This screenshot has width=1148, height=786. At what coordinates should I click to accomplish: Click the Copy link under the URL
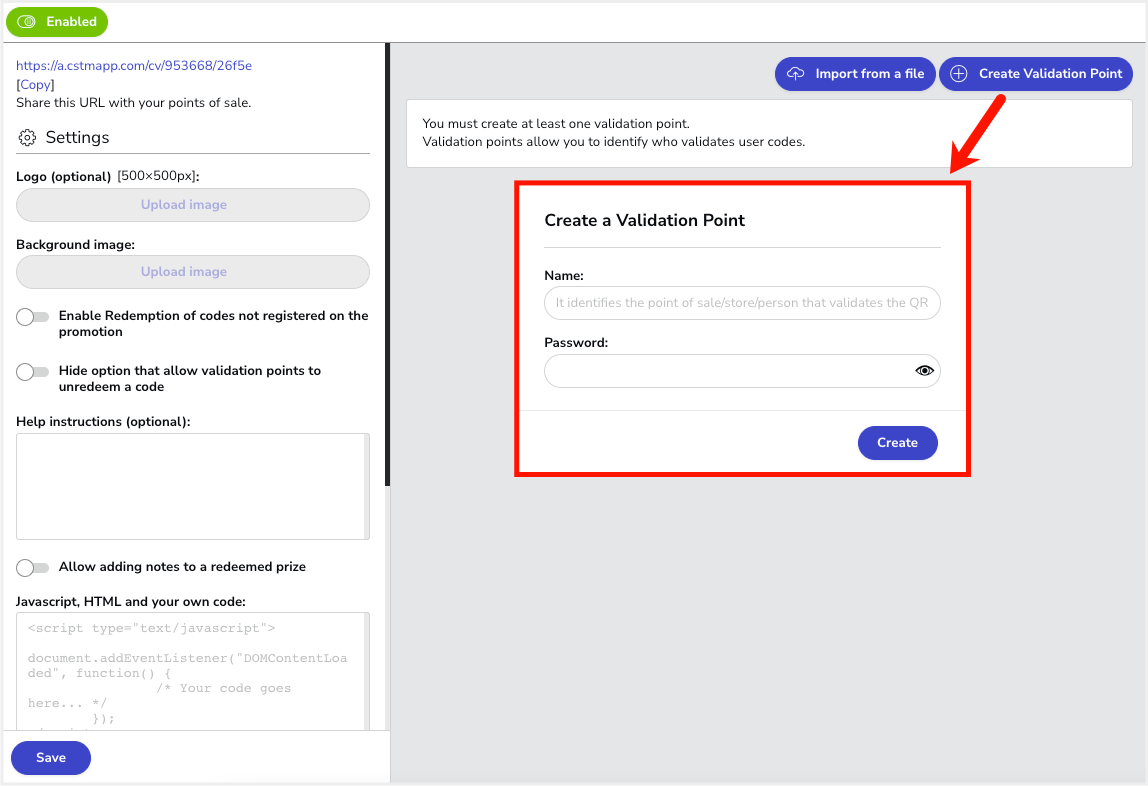click(36, 84)
